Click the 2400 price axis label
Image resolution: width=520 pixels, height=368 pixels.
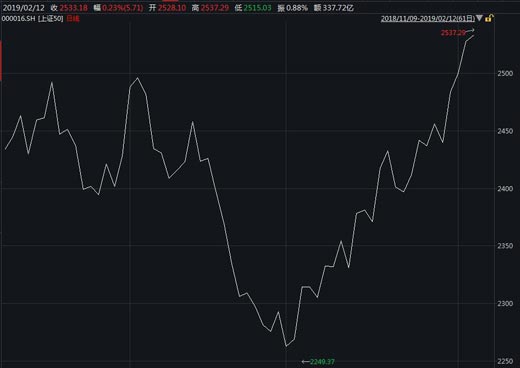click(x=505, y=189)
